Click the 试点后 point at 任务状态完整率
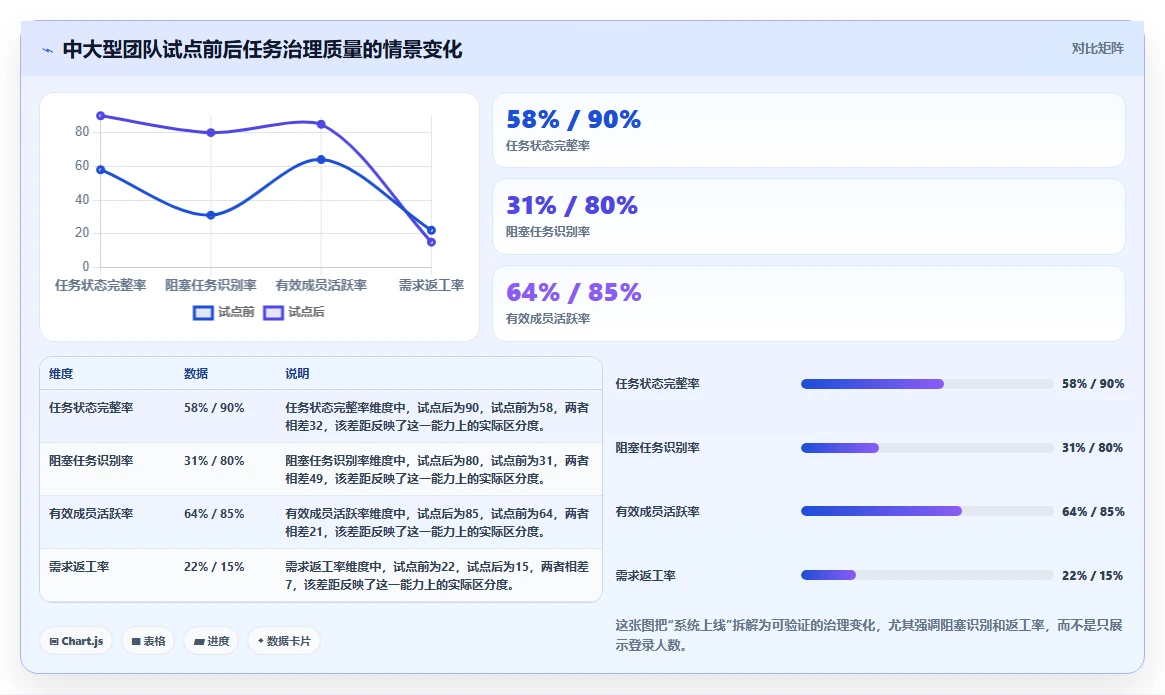The width and height of the screenshot is (1165, 695). click(100, 116)
